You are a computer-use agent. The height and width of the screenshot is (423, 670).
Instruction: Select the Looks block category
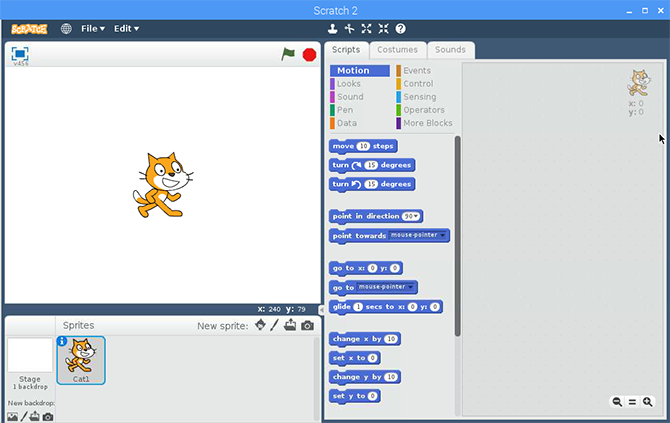[x=349, y=84]
